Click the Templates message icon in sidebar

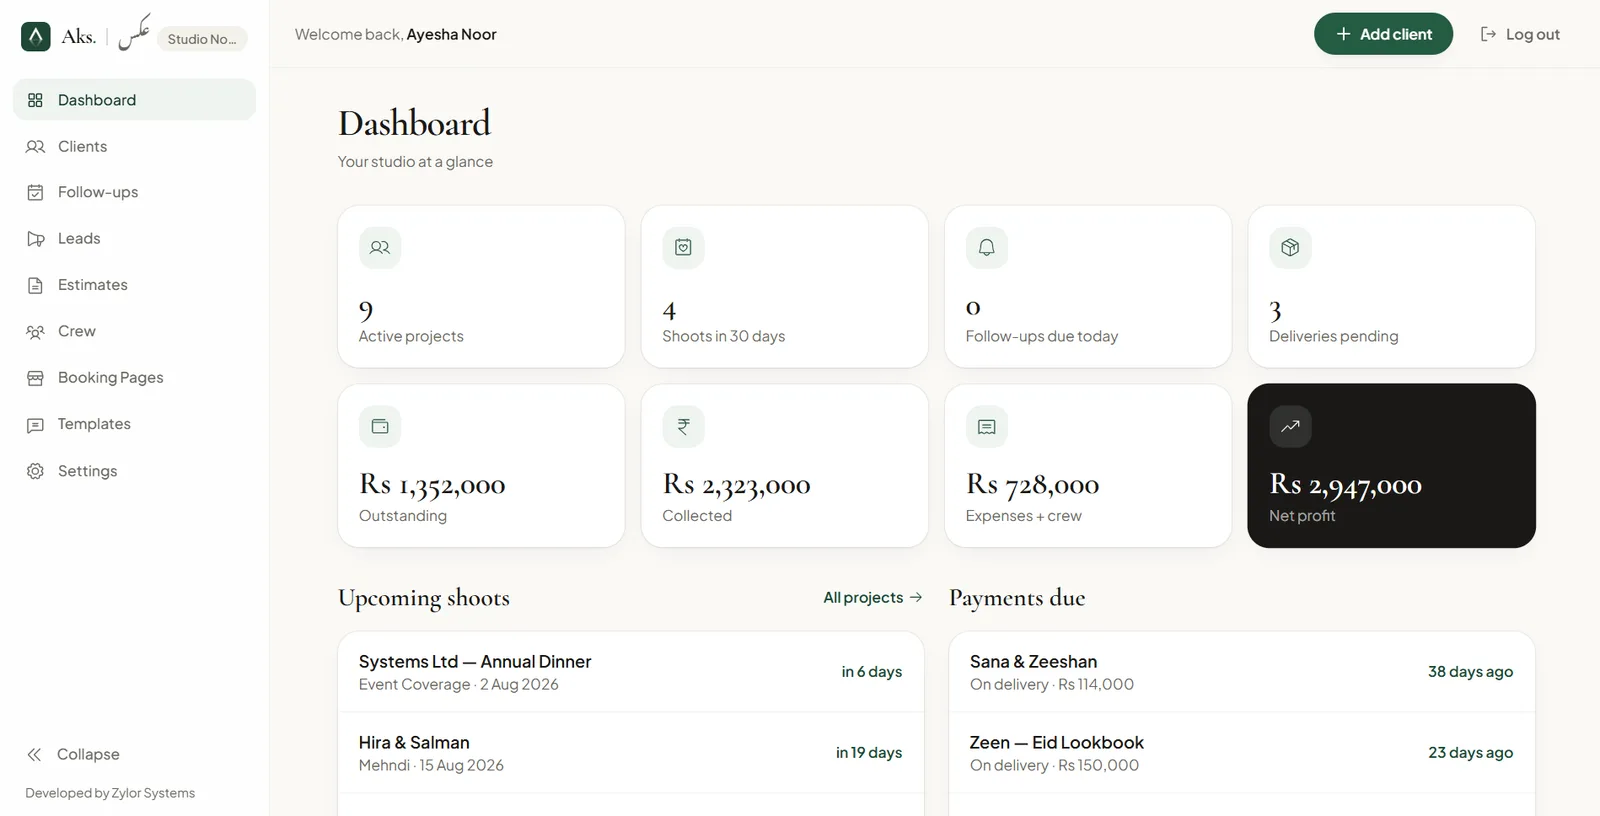(x=35, y=425)
